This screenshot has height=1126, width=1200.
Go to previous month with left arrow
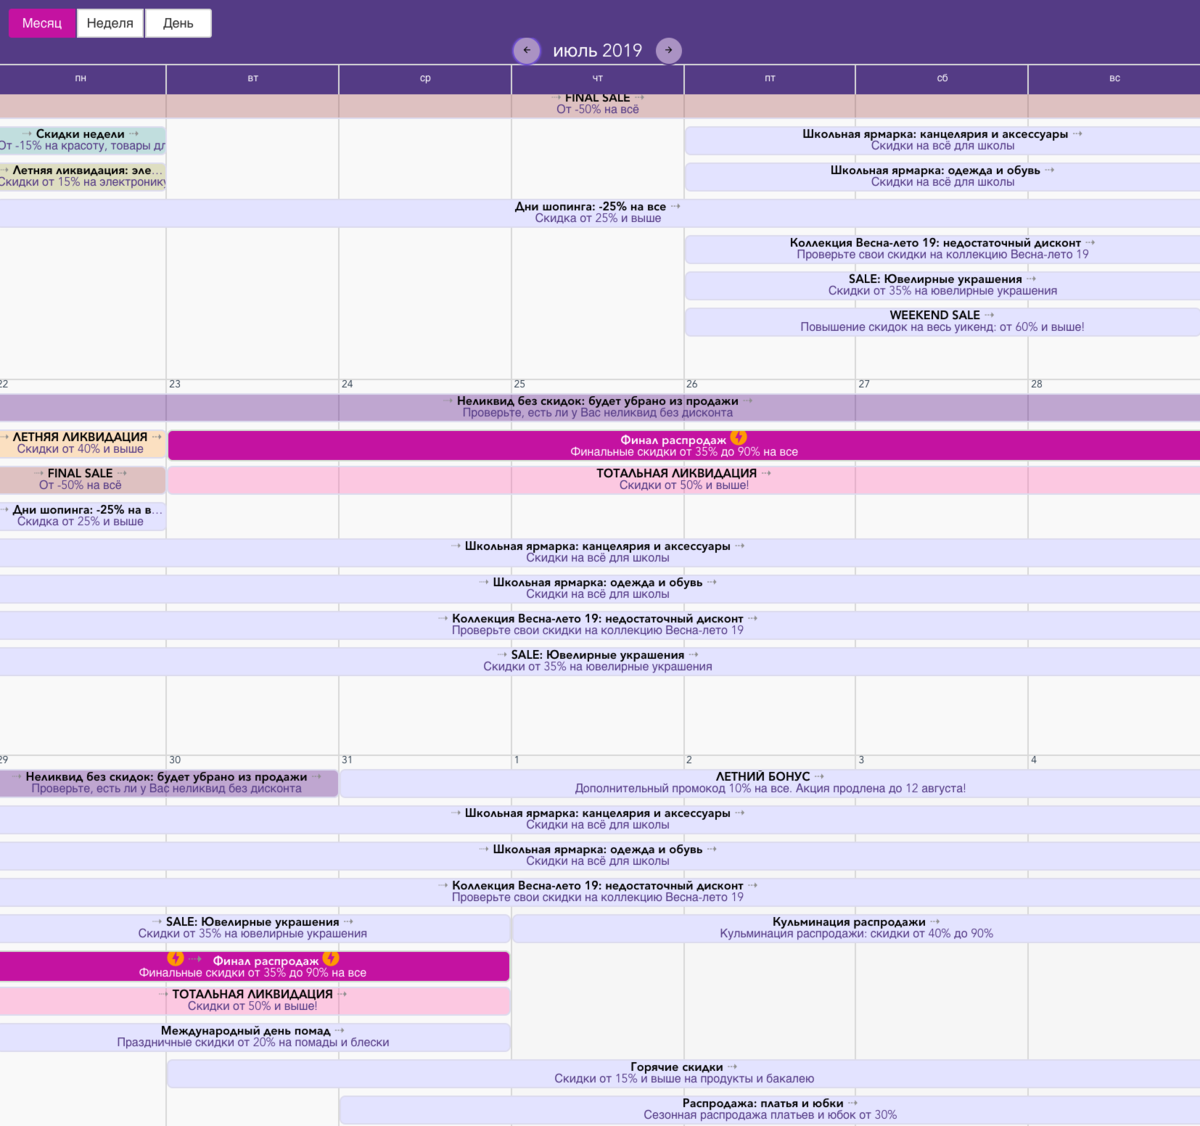[x=527, y=50]
